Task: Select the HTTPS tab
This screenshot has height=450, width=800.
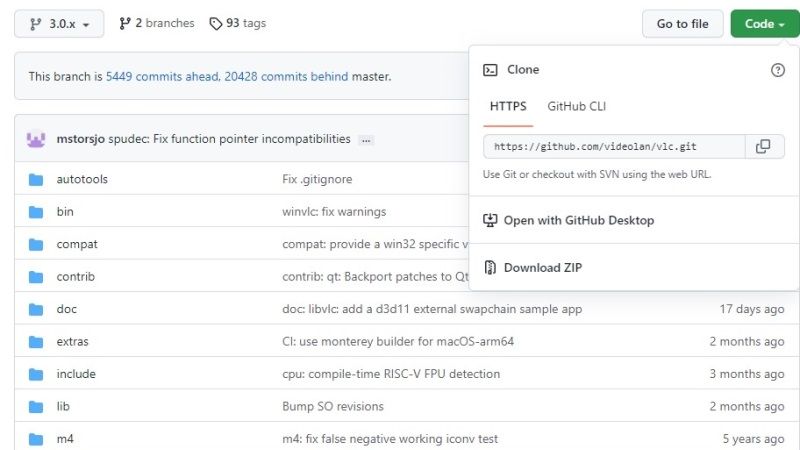Action: click(508, 106)
